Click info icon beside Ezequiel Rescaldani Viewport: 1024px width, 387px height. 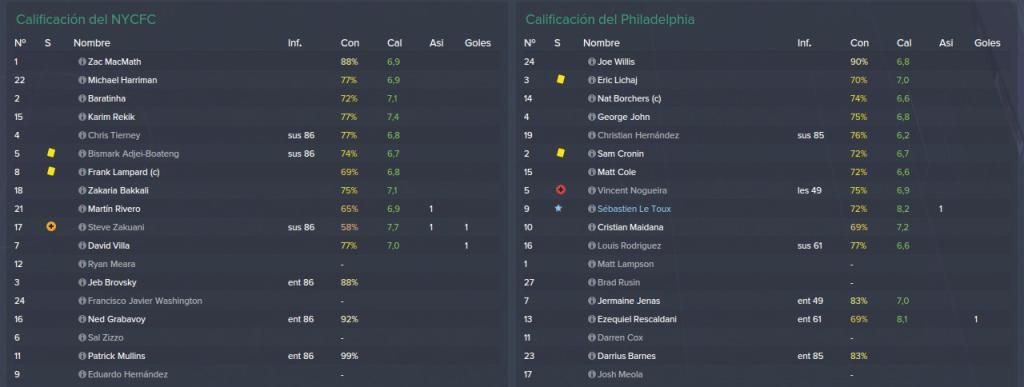[x=592, y=320]
